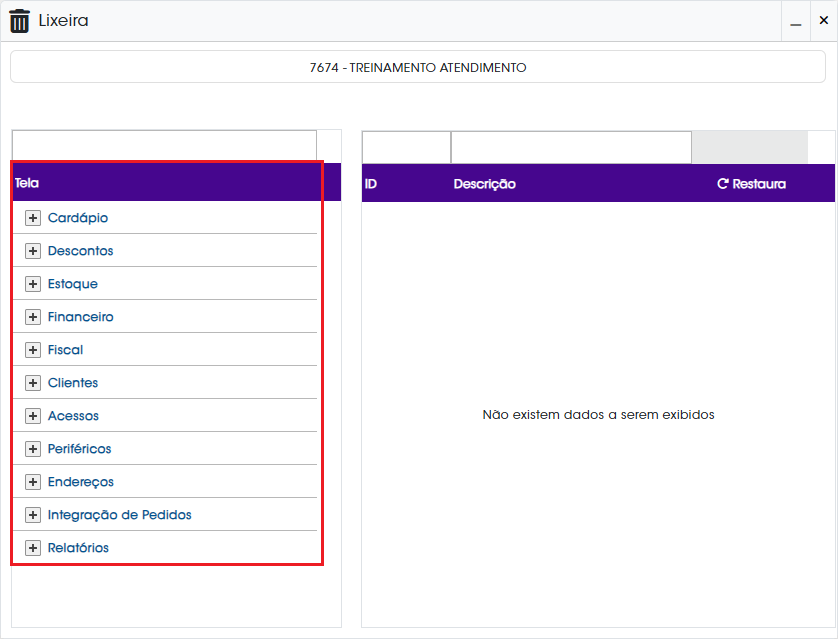Select the Relatórios tree label
Image resolution: width=838 pixels, height=639 pixels.
[x=78, y=548]
